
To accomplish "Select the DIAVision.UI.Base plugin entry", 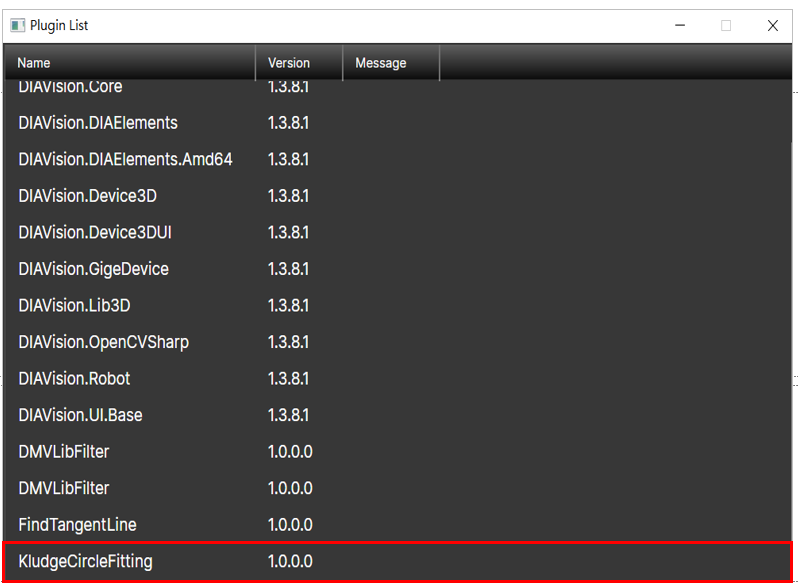I will (80, 415).
